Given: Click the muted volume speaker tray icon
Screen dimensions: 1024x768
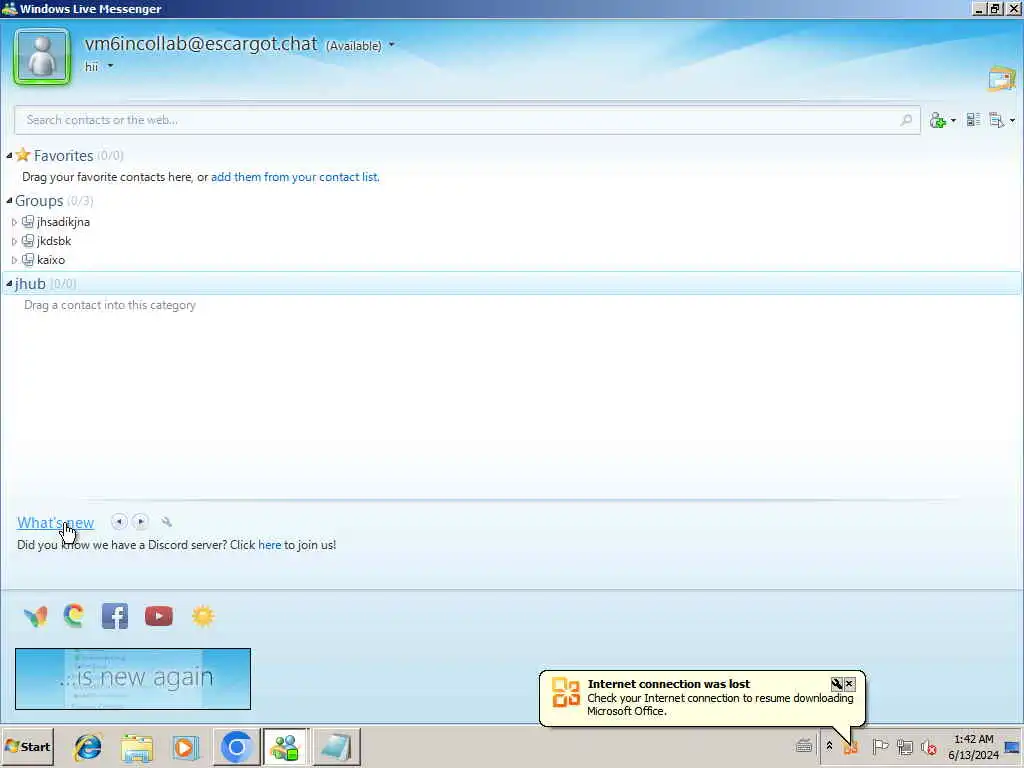Looking at the screenshot, I should pyautogui.click(x=929, y=746).
